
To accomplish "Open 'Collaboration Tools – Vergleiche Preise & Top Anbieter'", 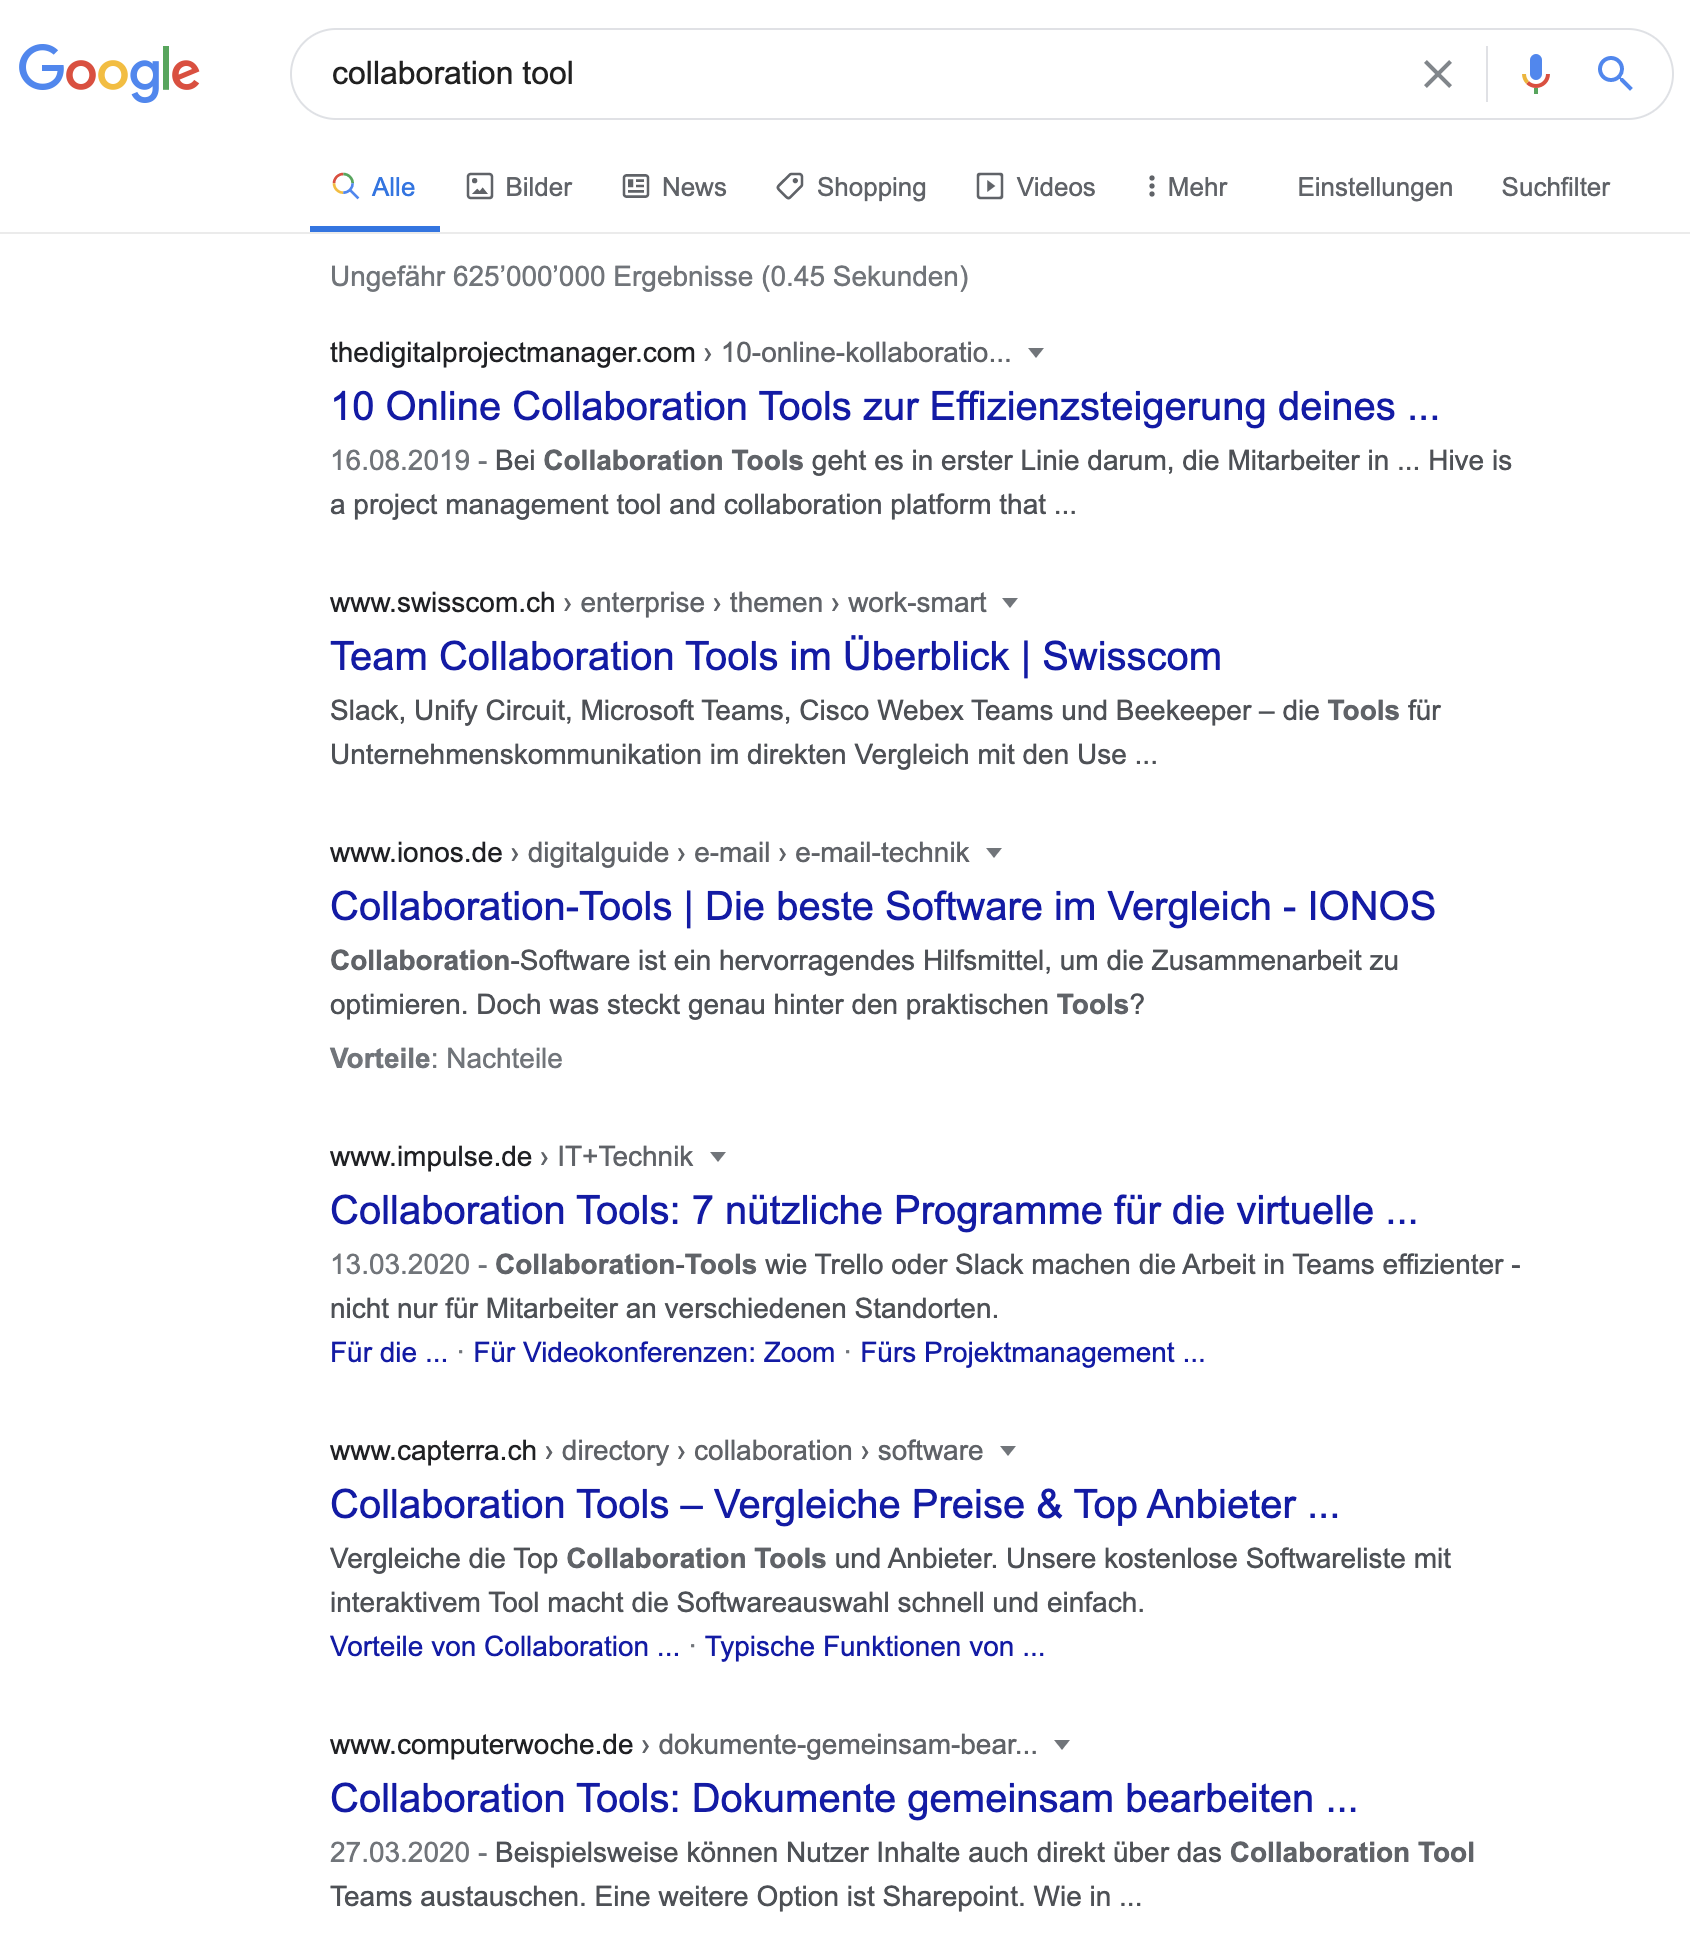I will (835, 1505).
